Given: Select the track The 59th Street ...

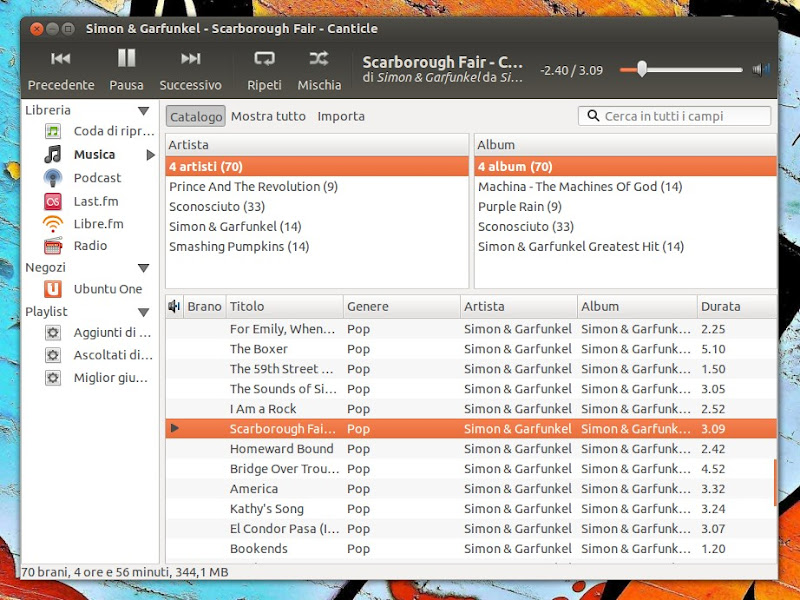Looking at the screenshot, I should tap(471, 369).
